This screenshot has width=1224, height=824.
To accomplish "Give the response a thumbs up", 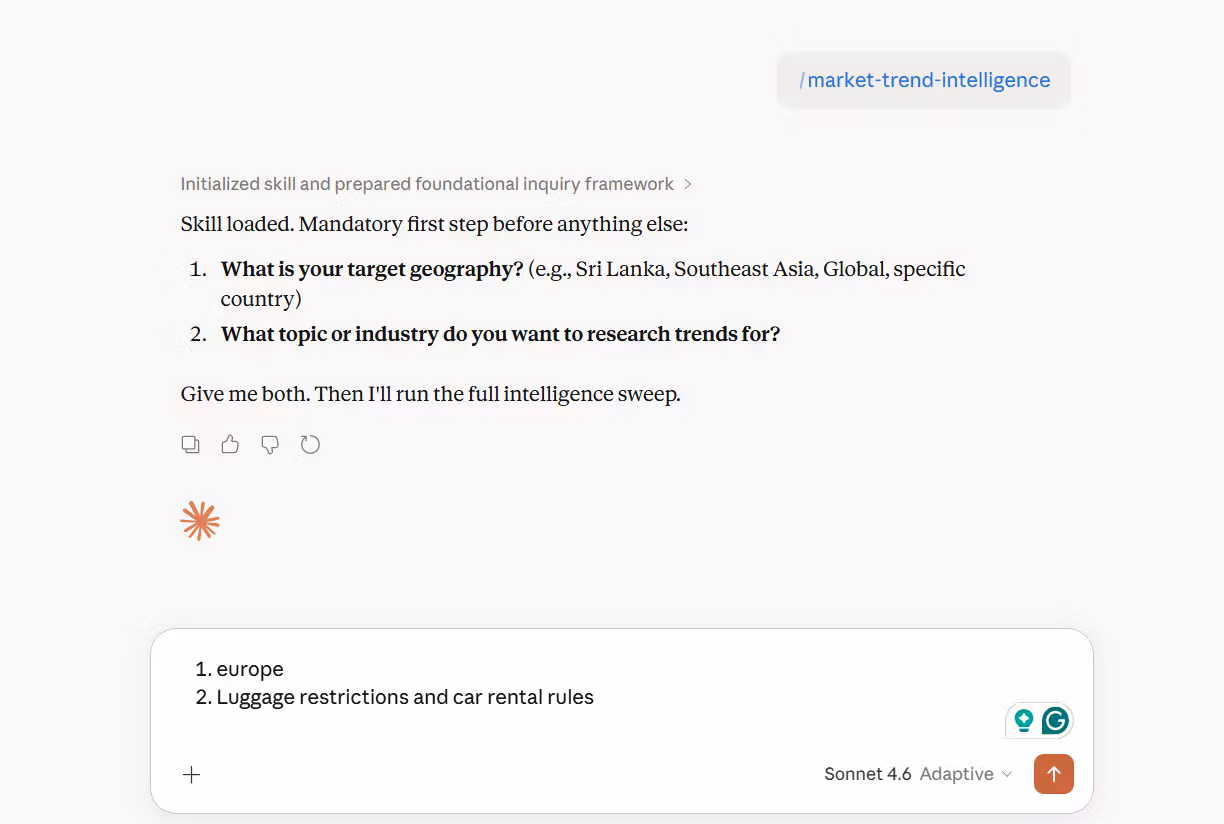I will coord(230,444).
